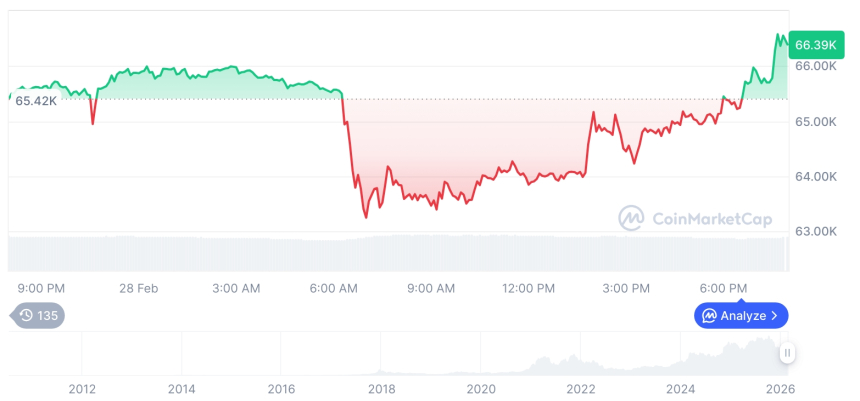860x401 pixels.
Task: Click the 65.42K opening price label
Action: [36, 101]
